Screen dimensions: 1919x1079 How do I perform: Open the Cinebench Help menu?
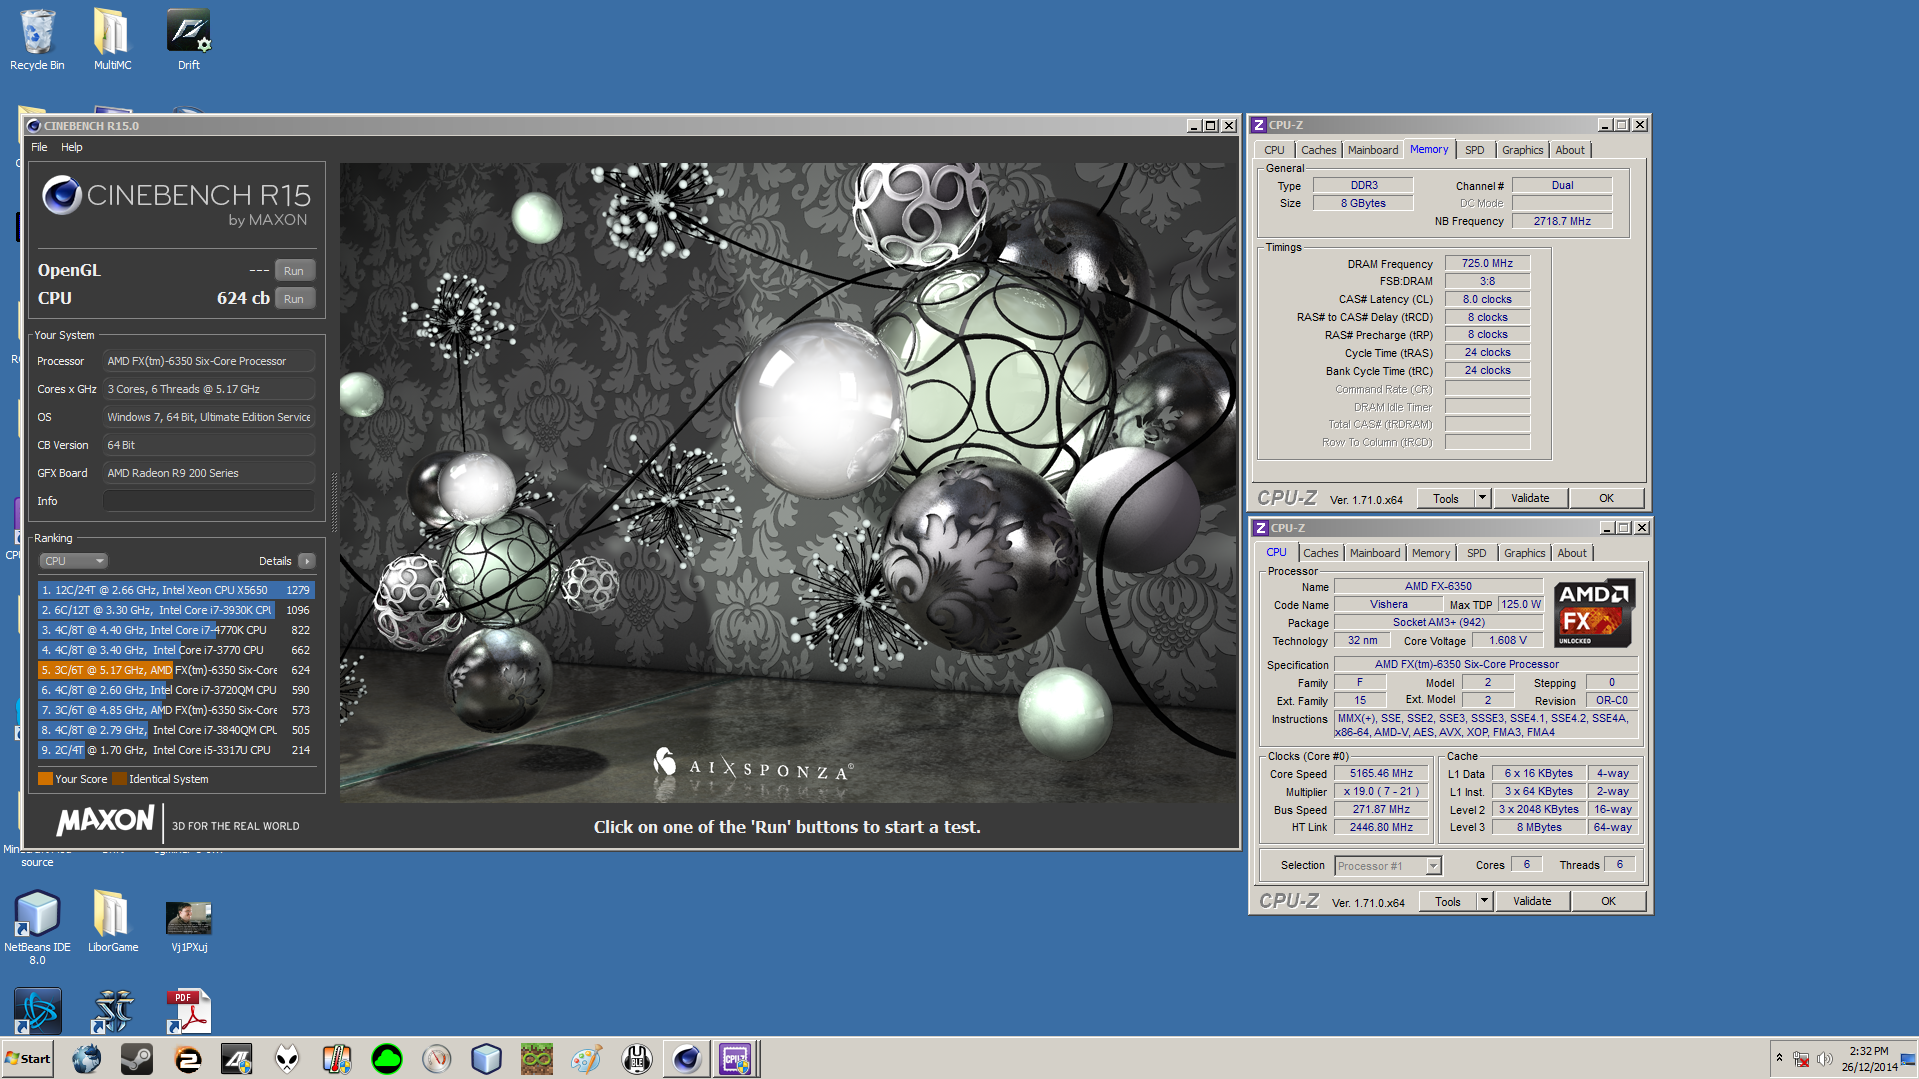coord(72,147)
